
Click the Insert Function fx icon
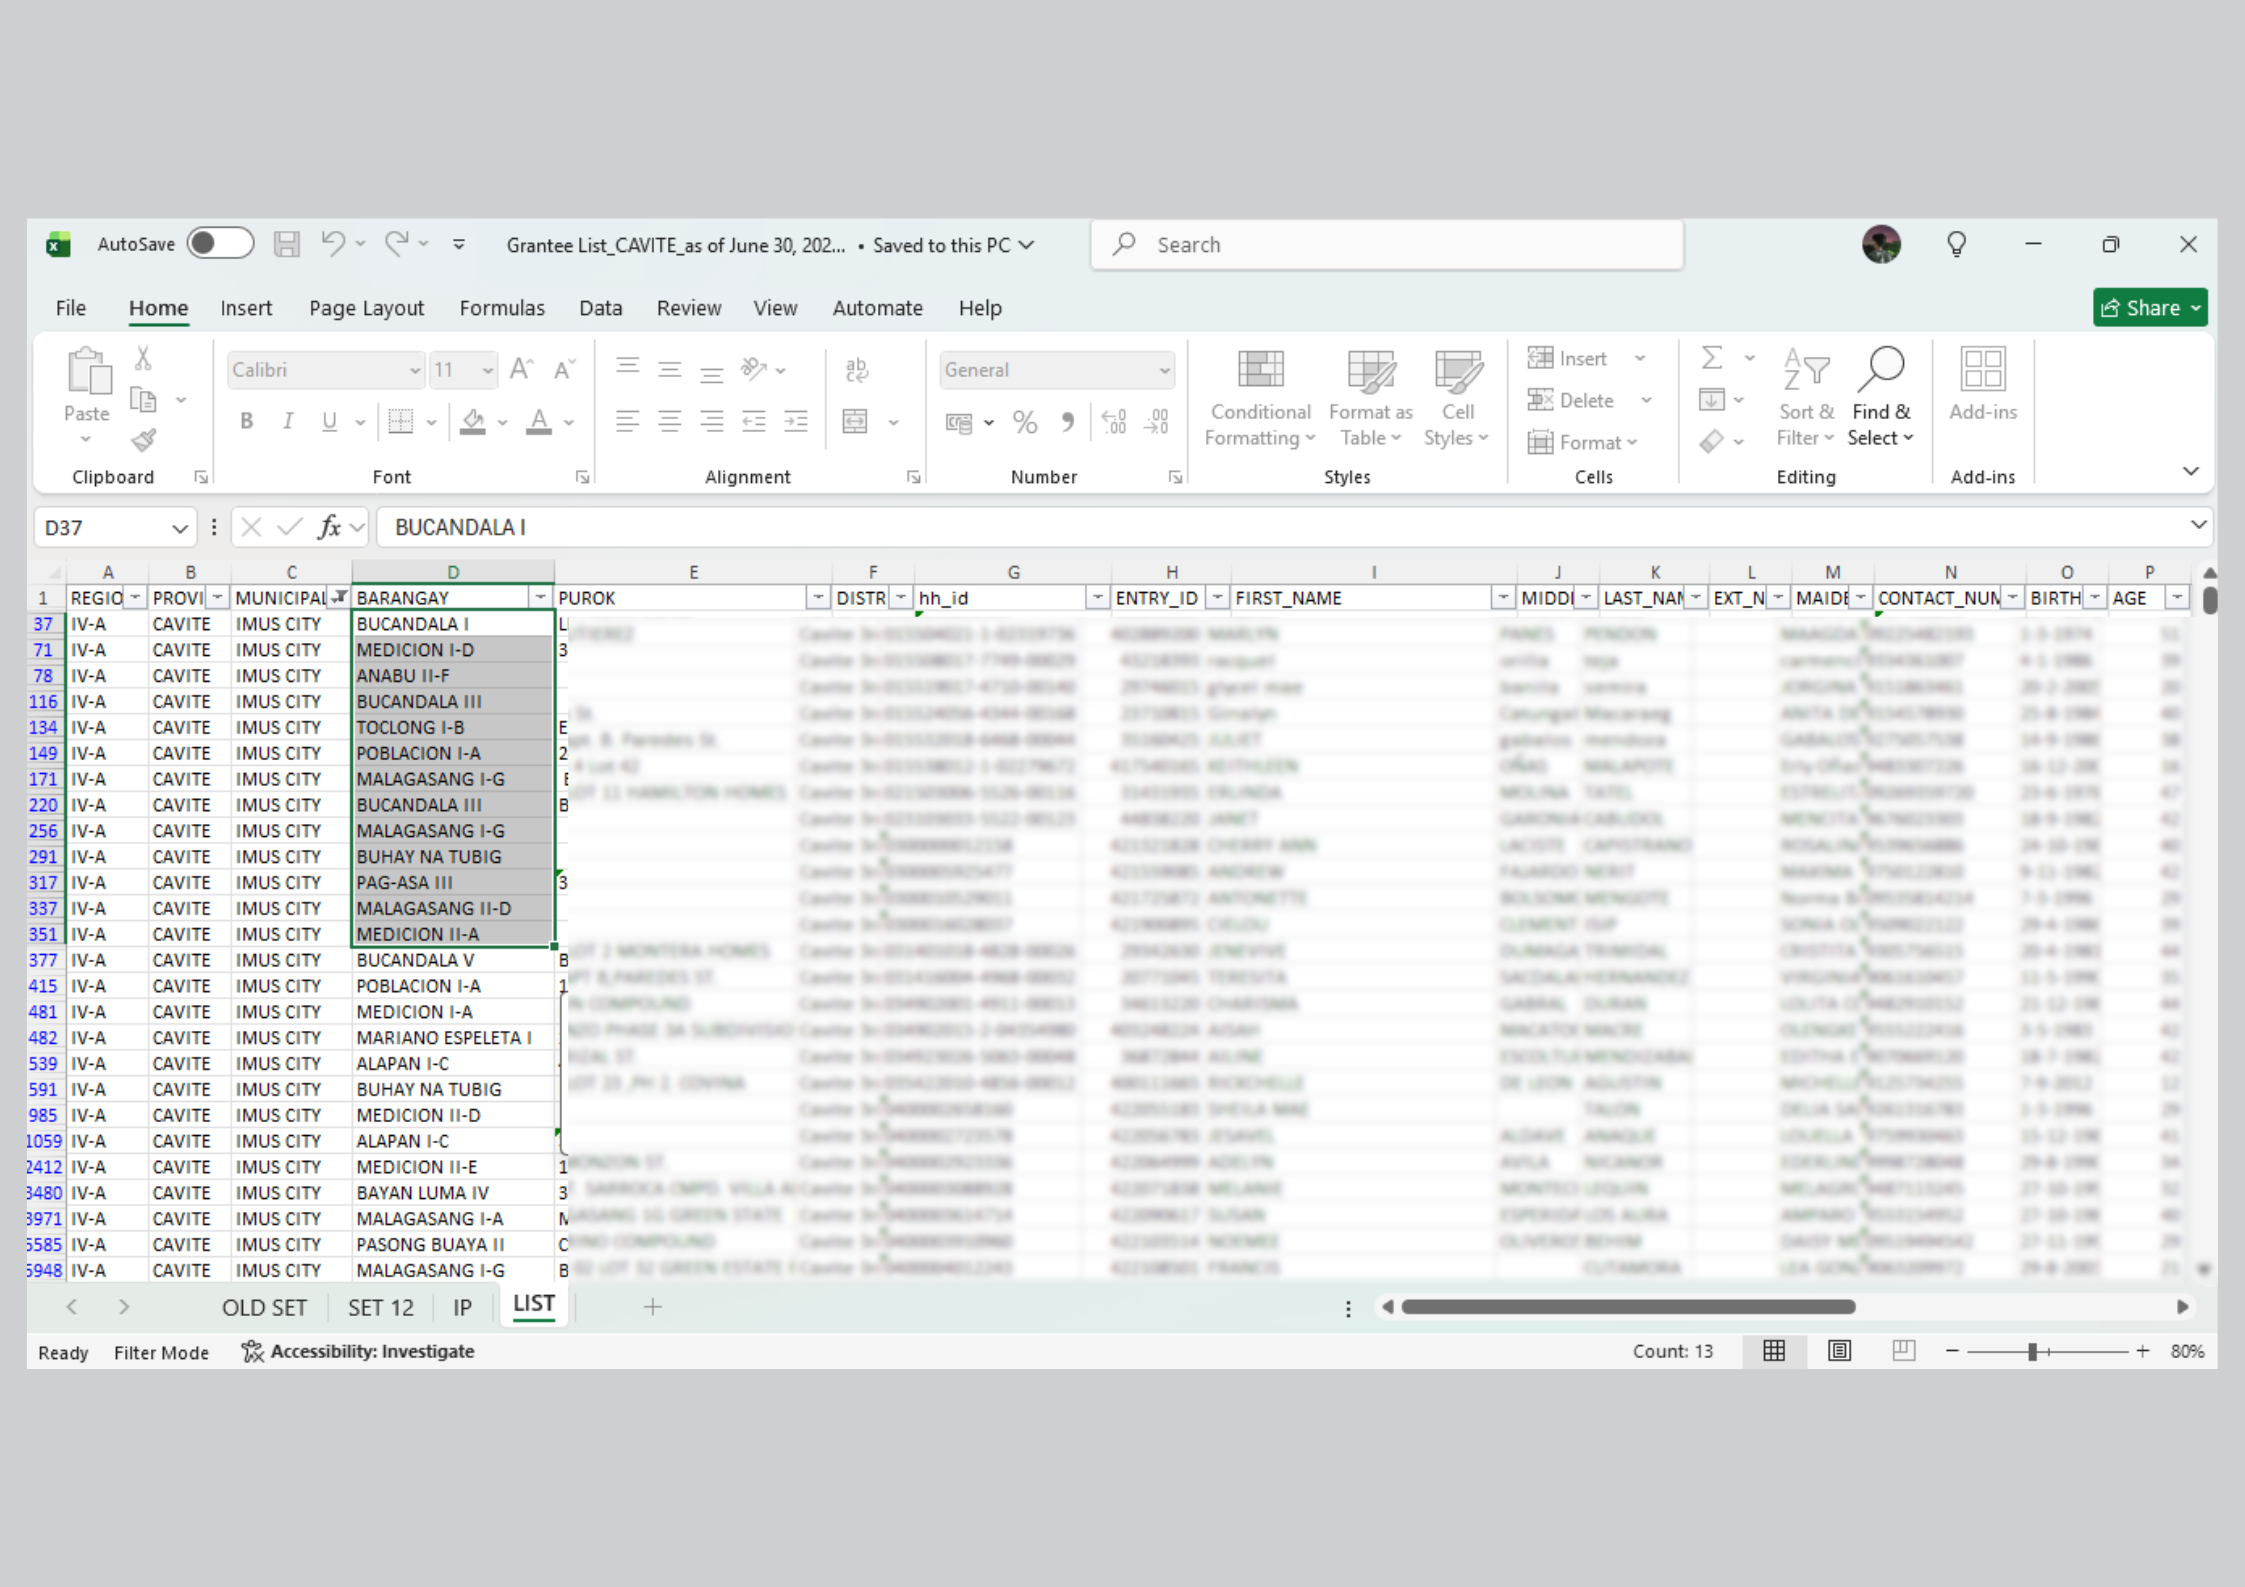(329, 527)
